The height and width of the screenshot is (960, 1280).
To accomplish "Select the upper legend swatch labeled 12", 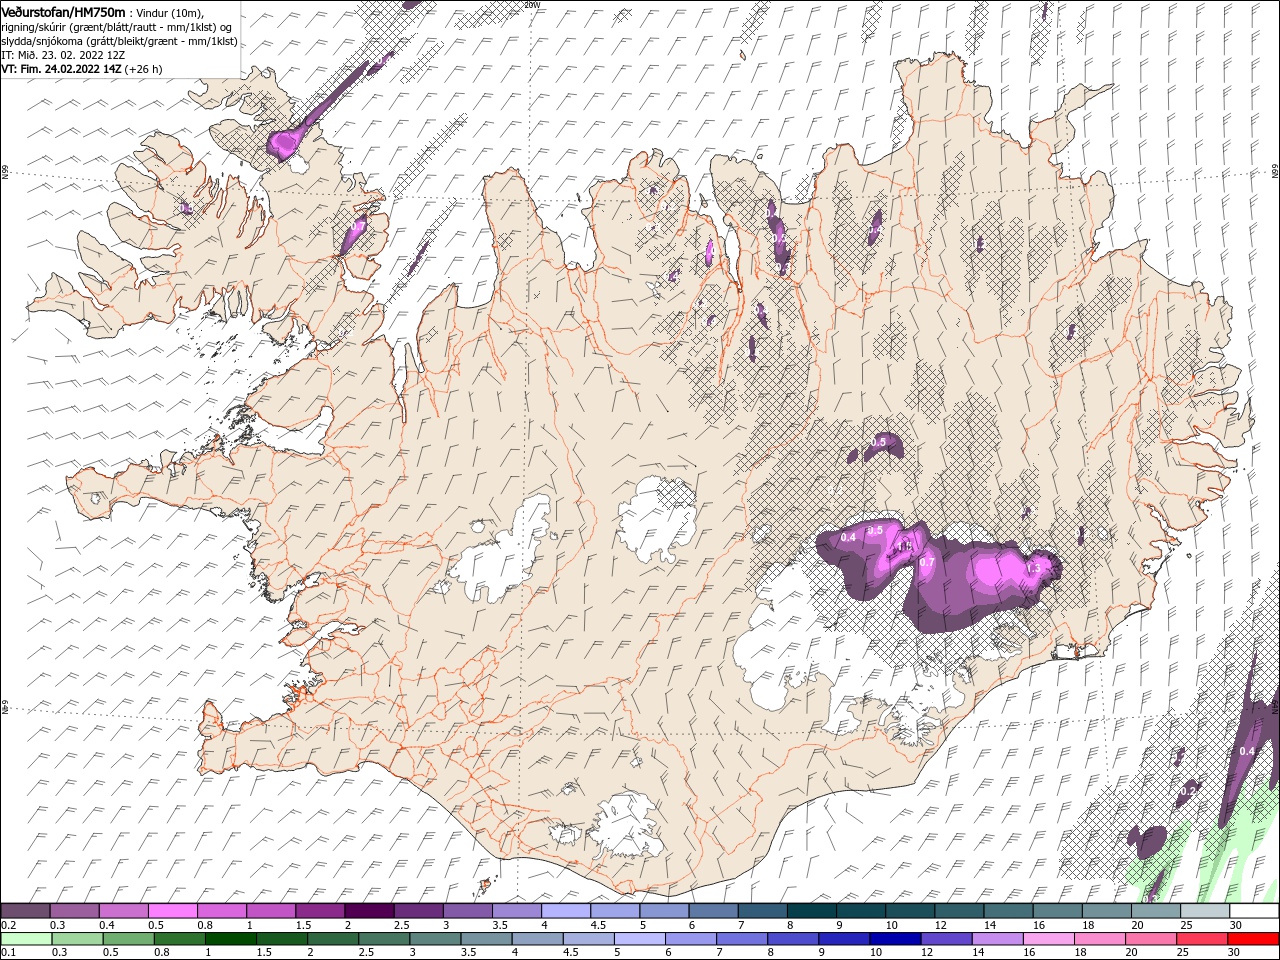I will pyautogui.click(x=960, y=911).
